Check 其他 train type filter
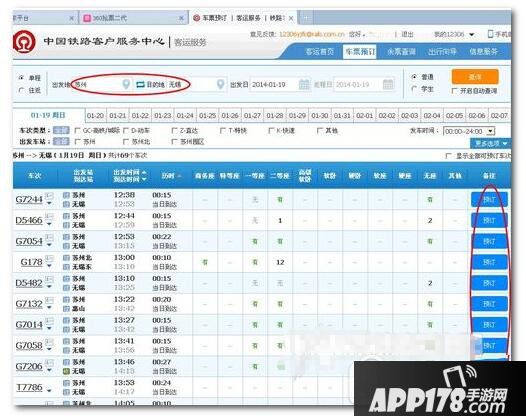Image resolution: width=526 pixels, height=416 pixels. 320,130
